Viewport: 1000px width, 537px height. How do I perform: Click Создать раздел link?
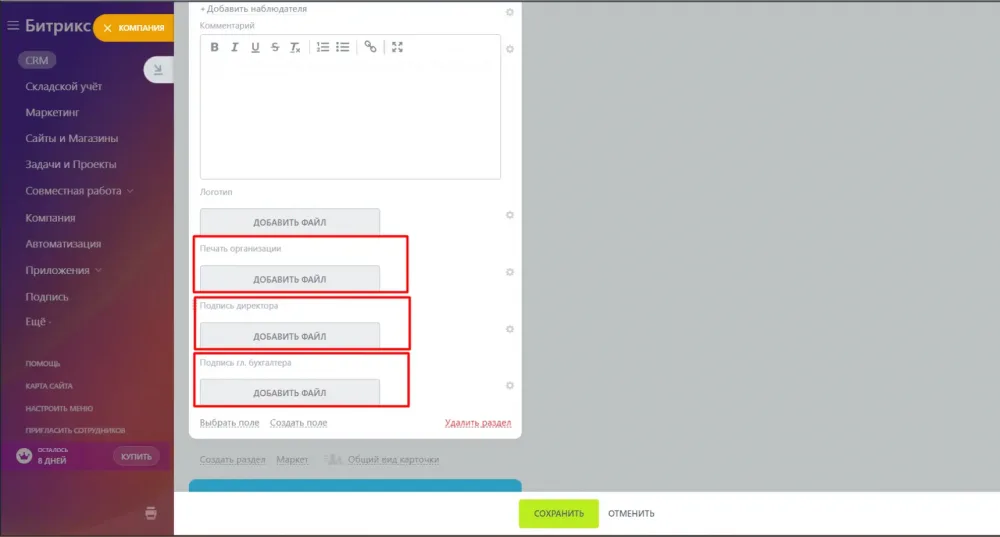[232, 460]
